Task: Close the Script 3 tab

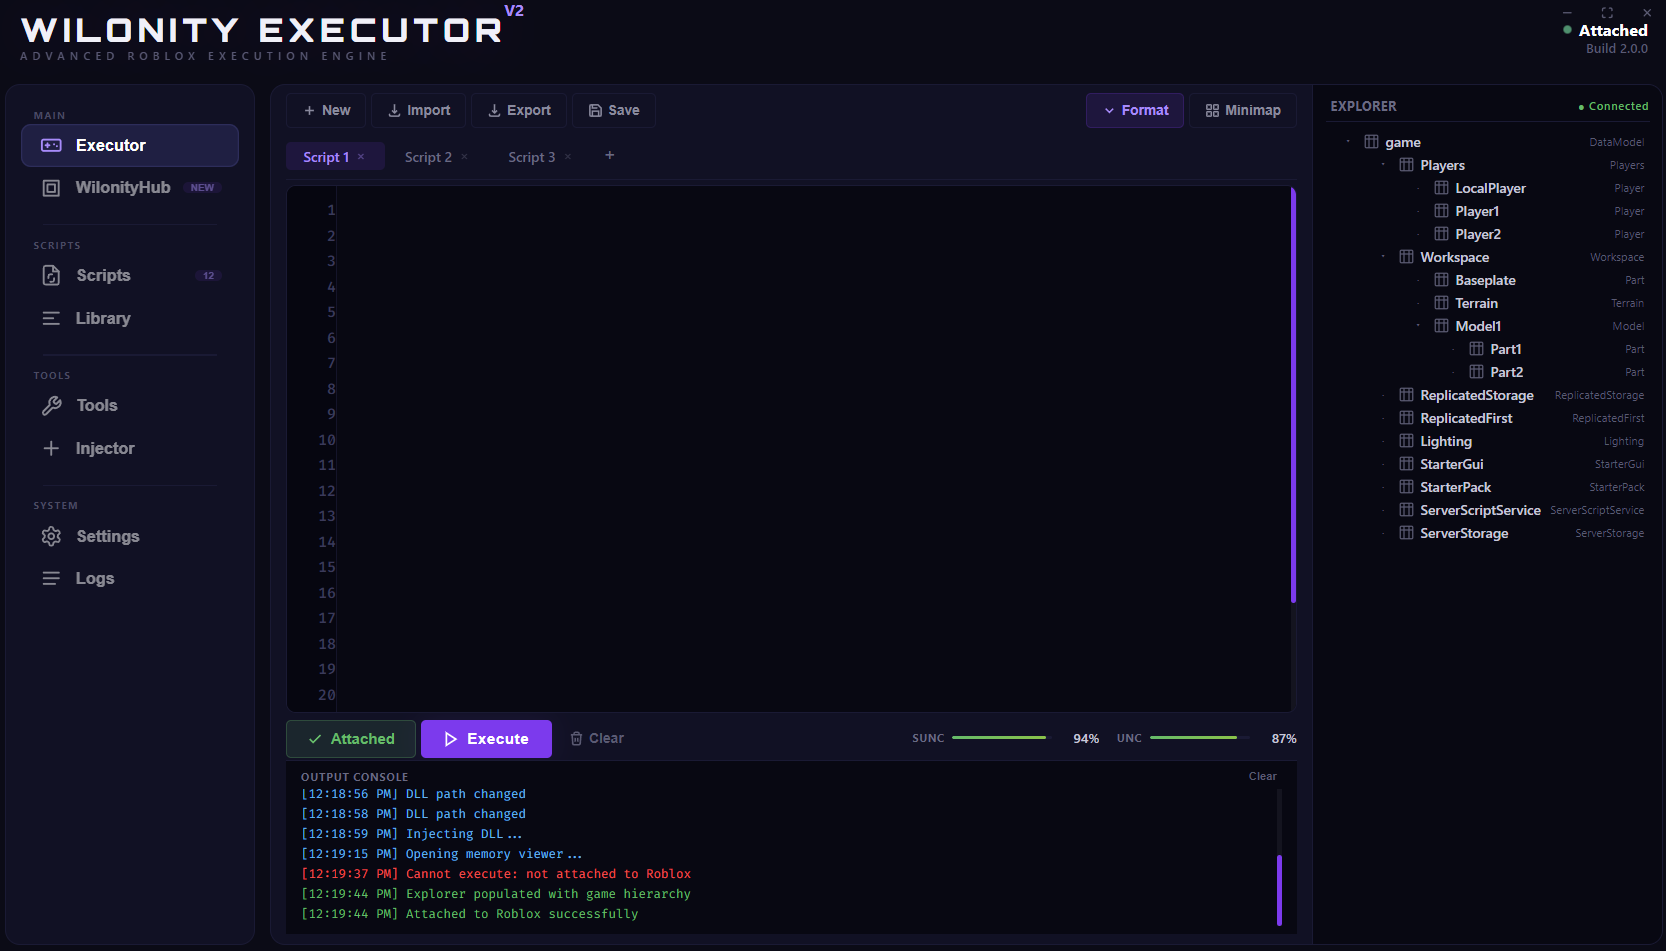Action: click(568, 157)
